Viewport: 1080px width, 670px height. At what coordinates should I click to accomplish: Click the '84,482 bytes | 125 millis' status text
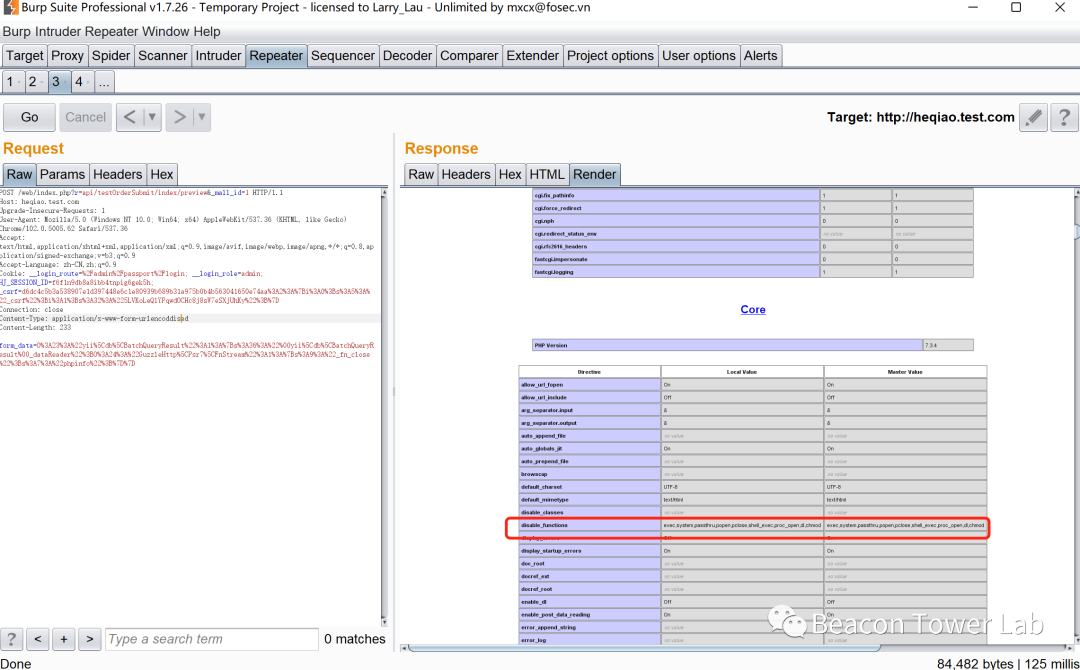[x=1006, y=664]
